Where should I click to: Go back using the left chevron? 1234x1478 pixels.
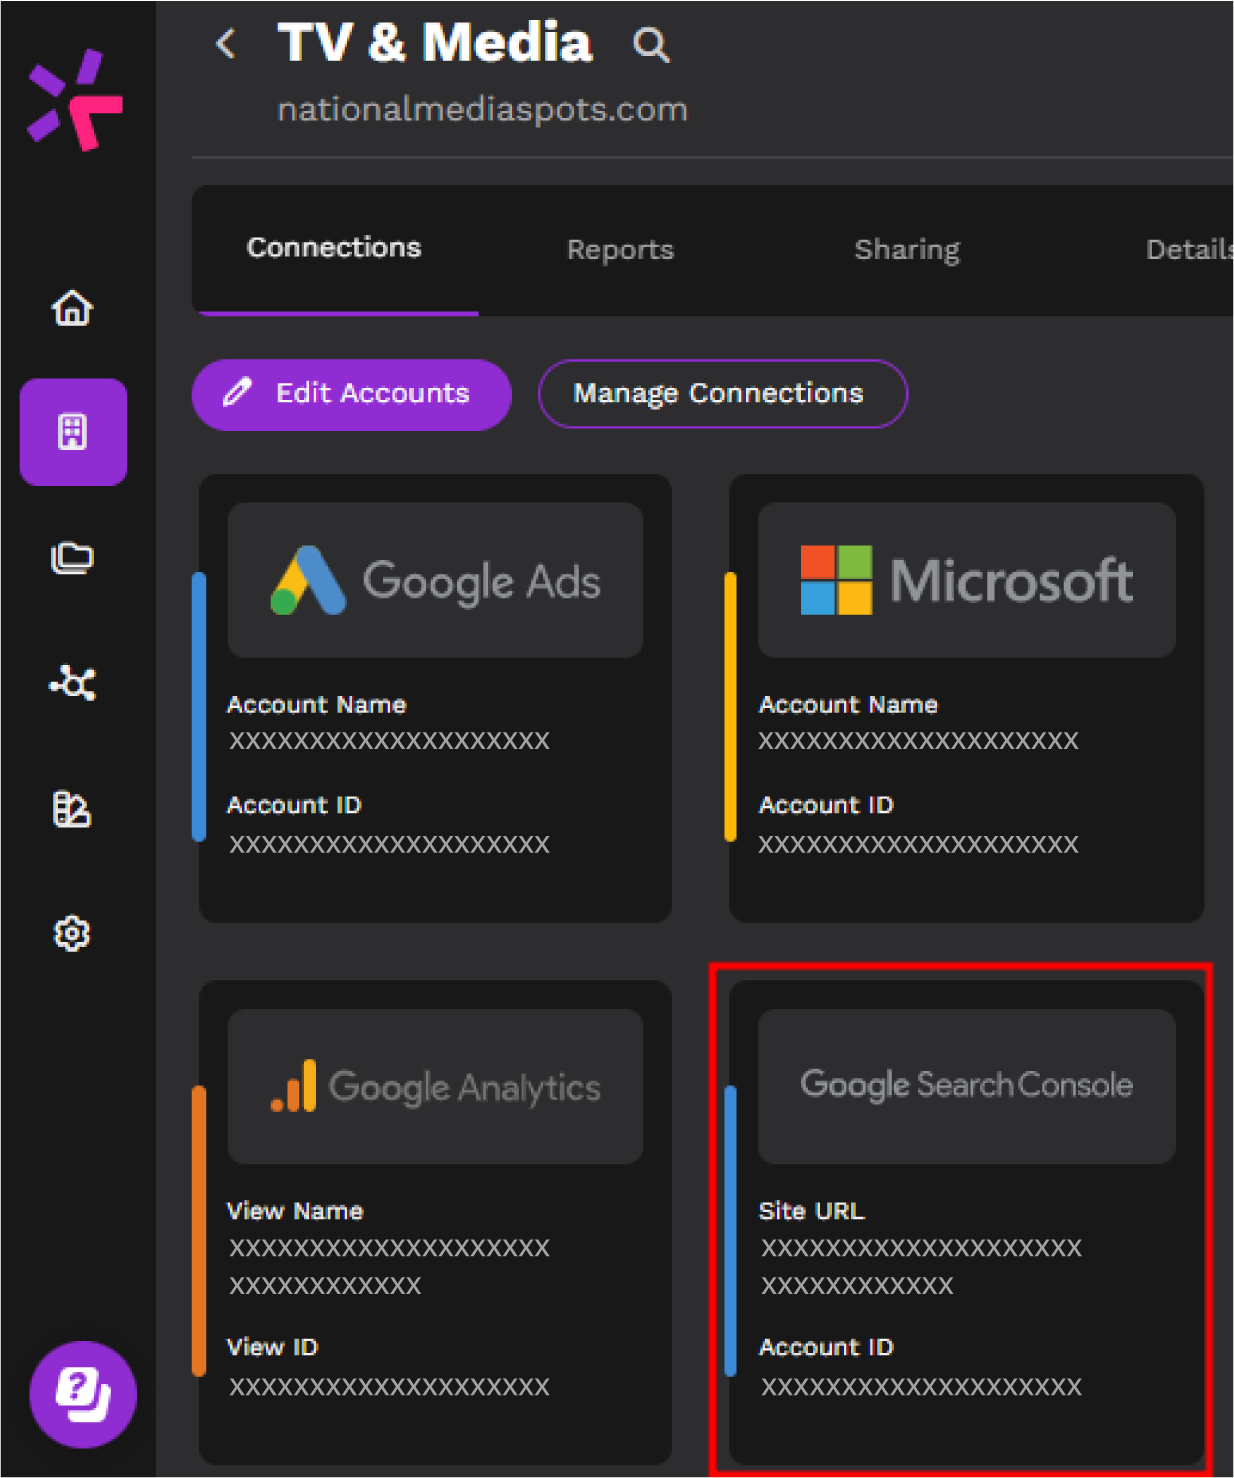pos(227,44)
